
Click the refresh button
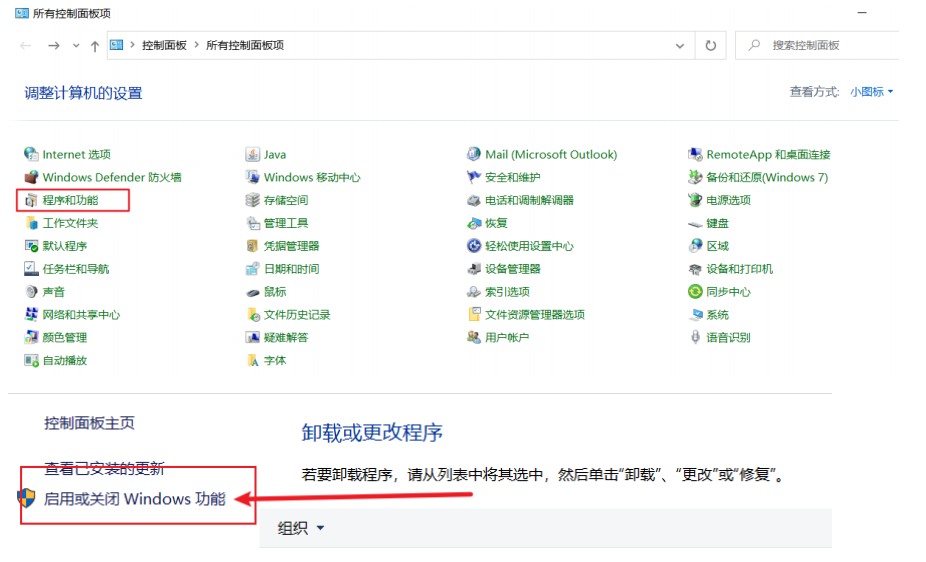click(710, 46)
